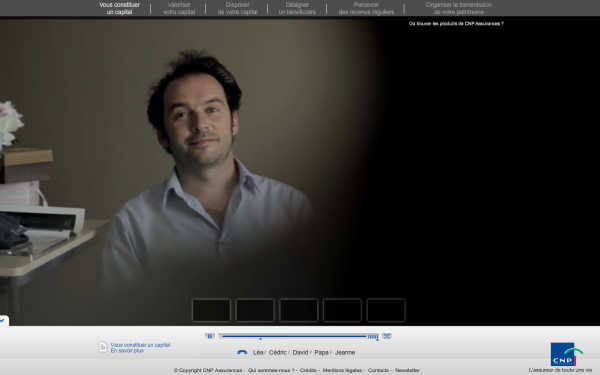
Task: Open 'Organiser la transmission de votre patrimoine'
Action: pyautogui.click(x=459, y=8)
